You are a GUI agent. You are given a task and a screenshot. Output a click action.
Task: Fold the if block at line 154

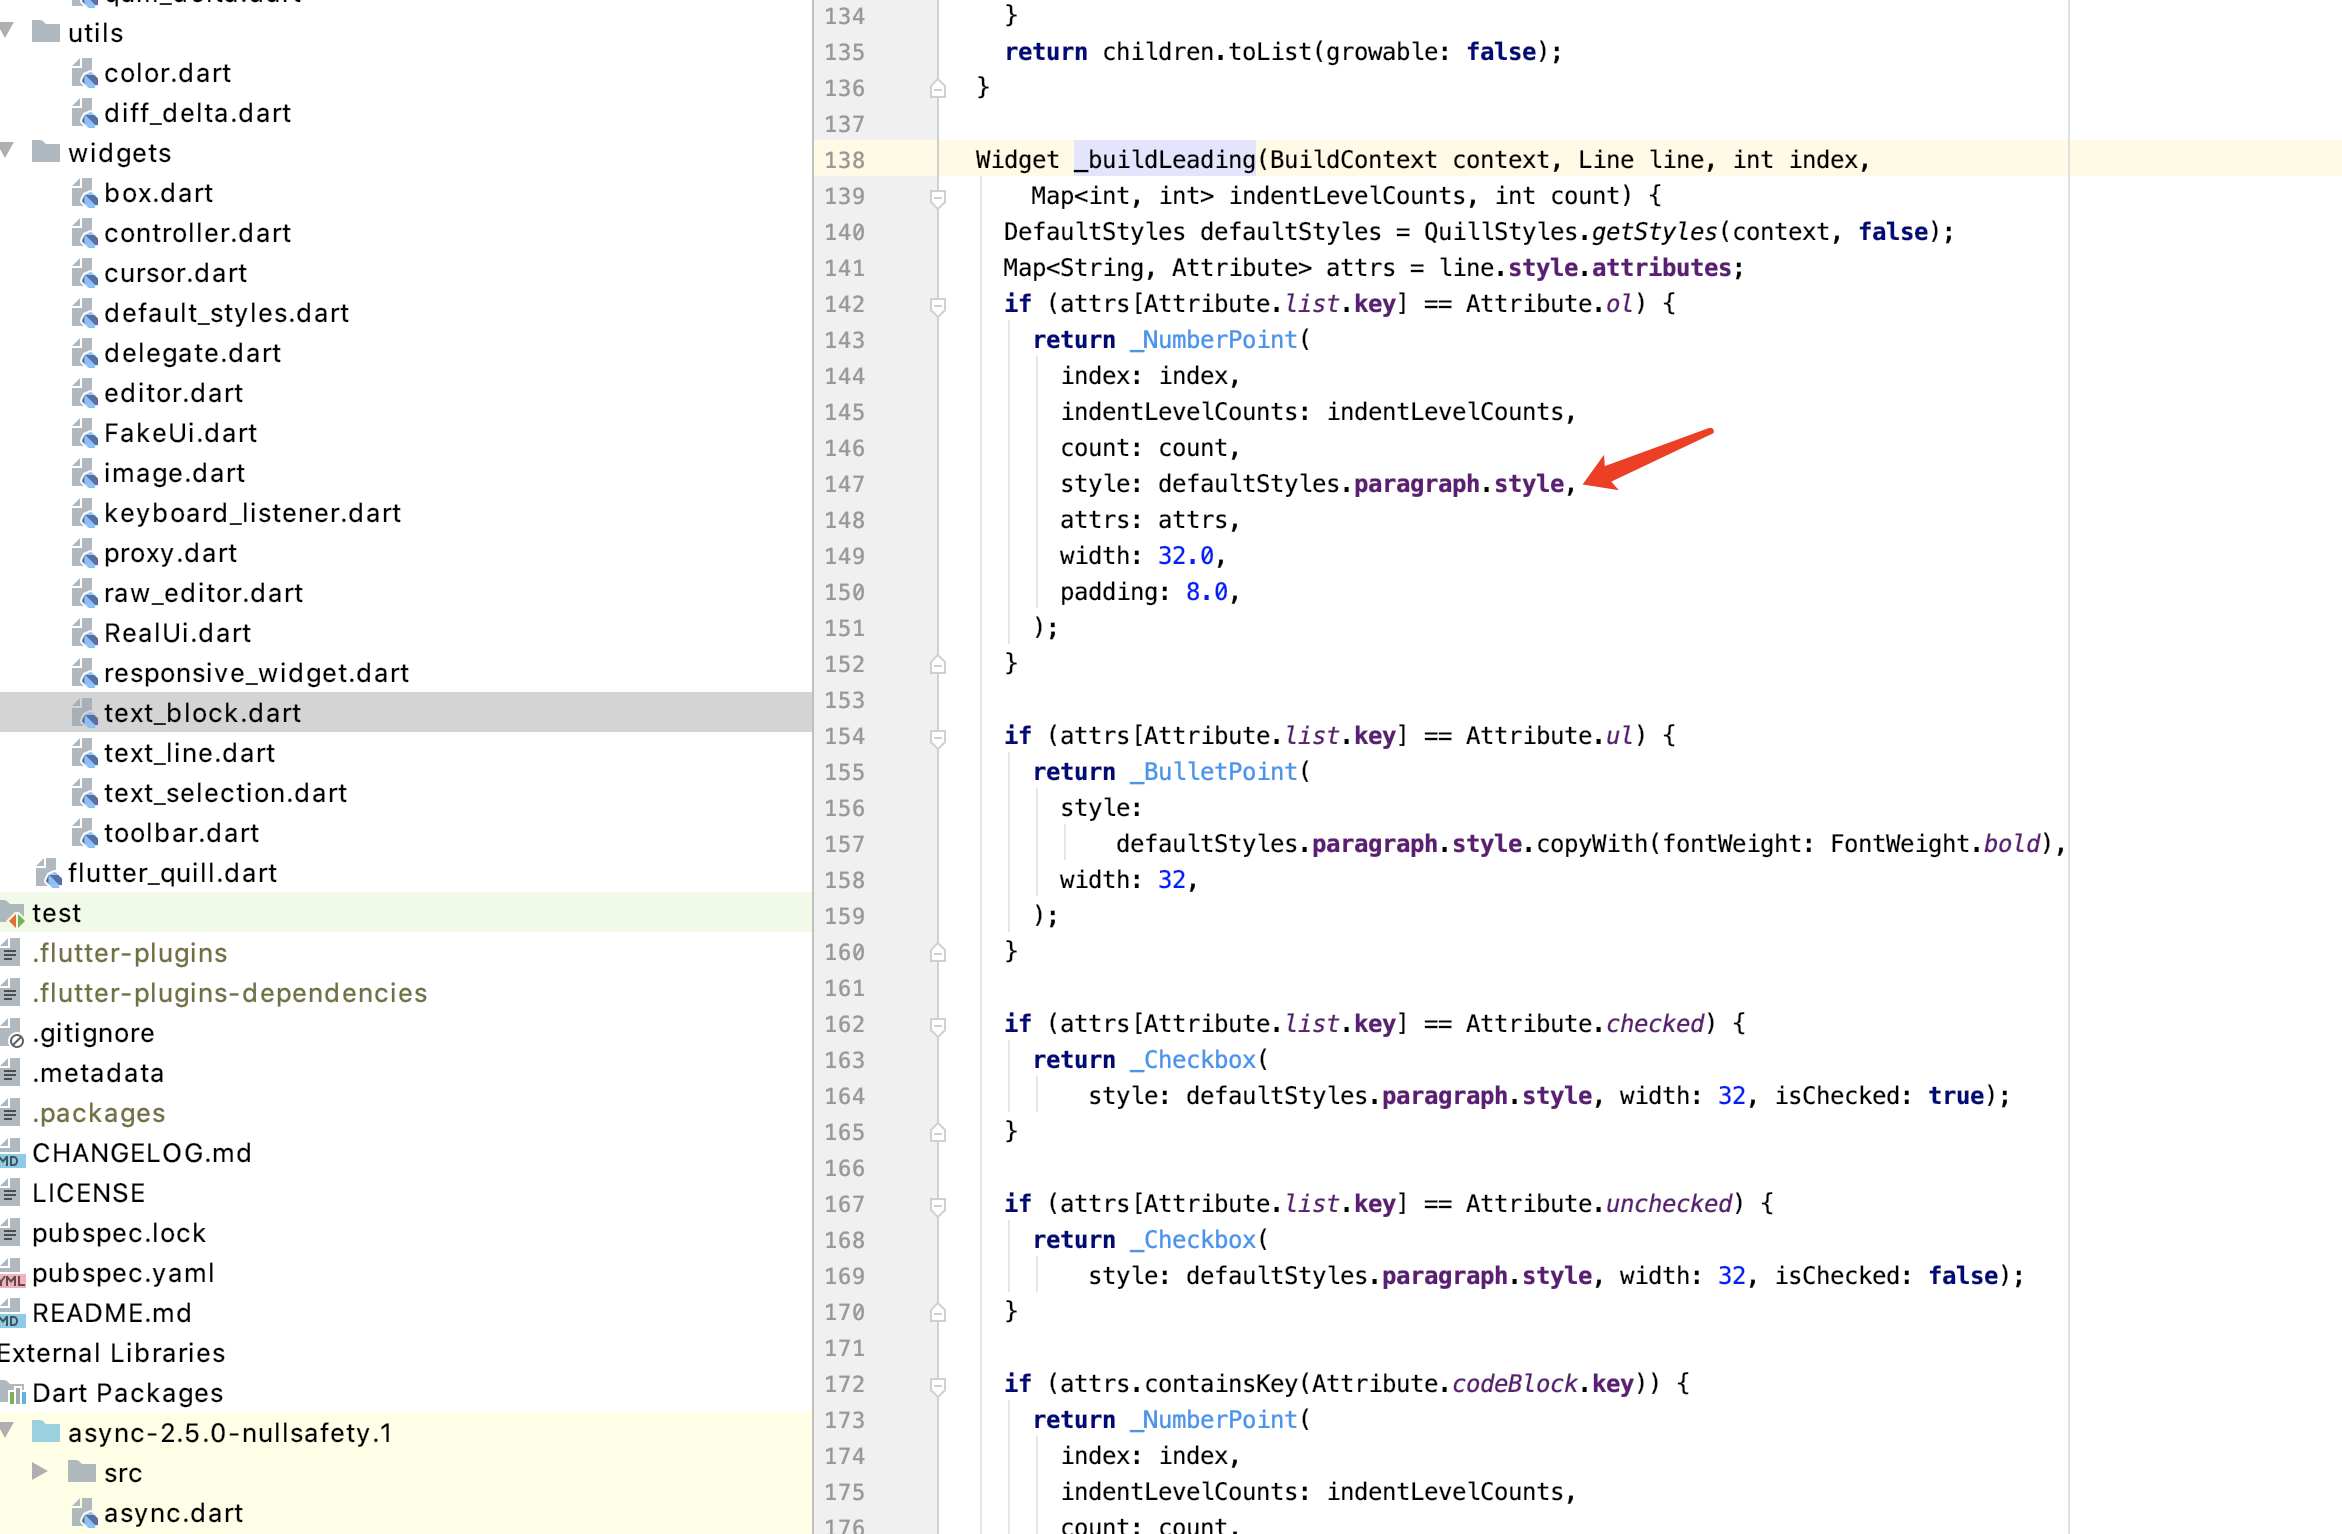coord(938,737)
